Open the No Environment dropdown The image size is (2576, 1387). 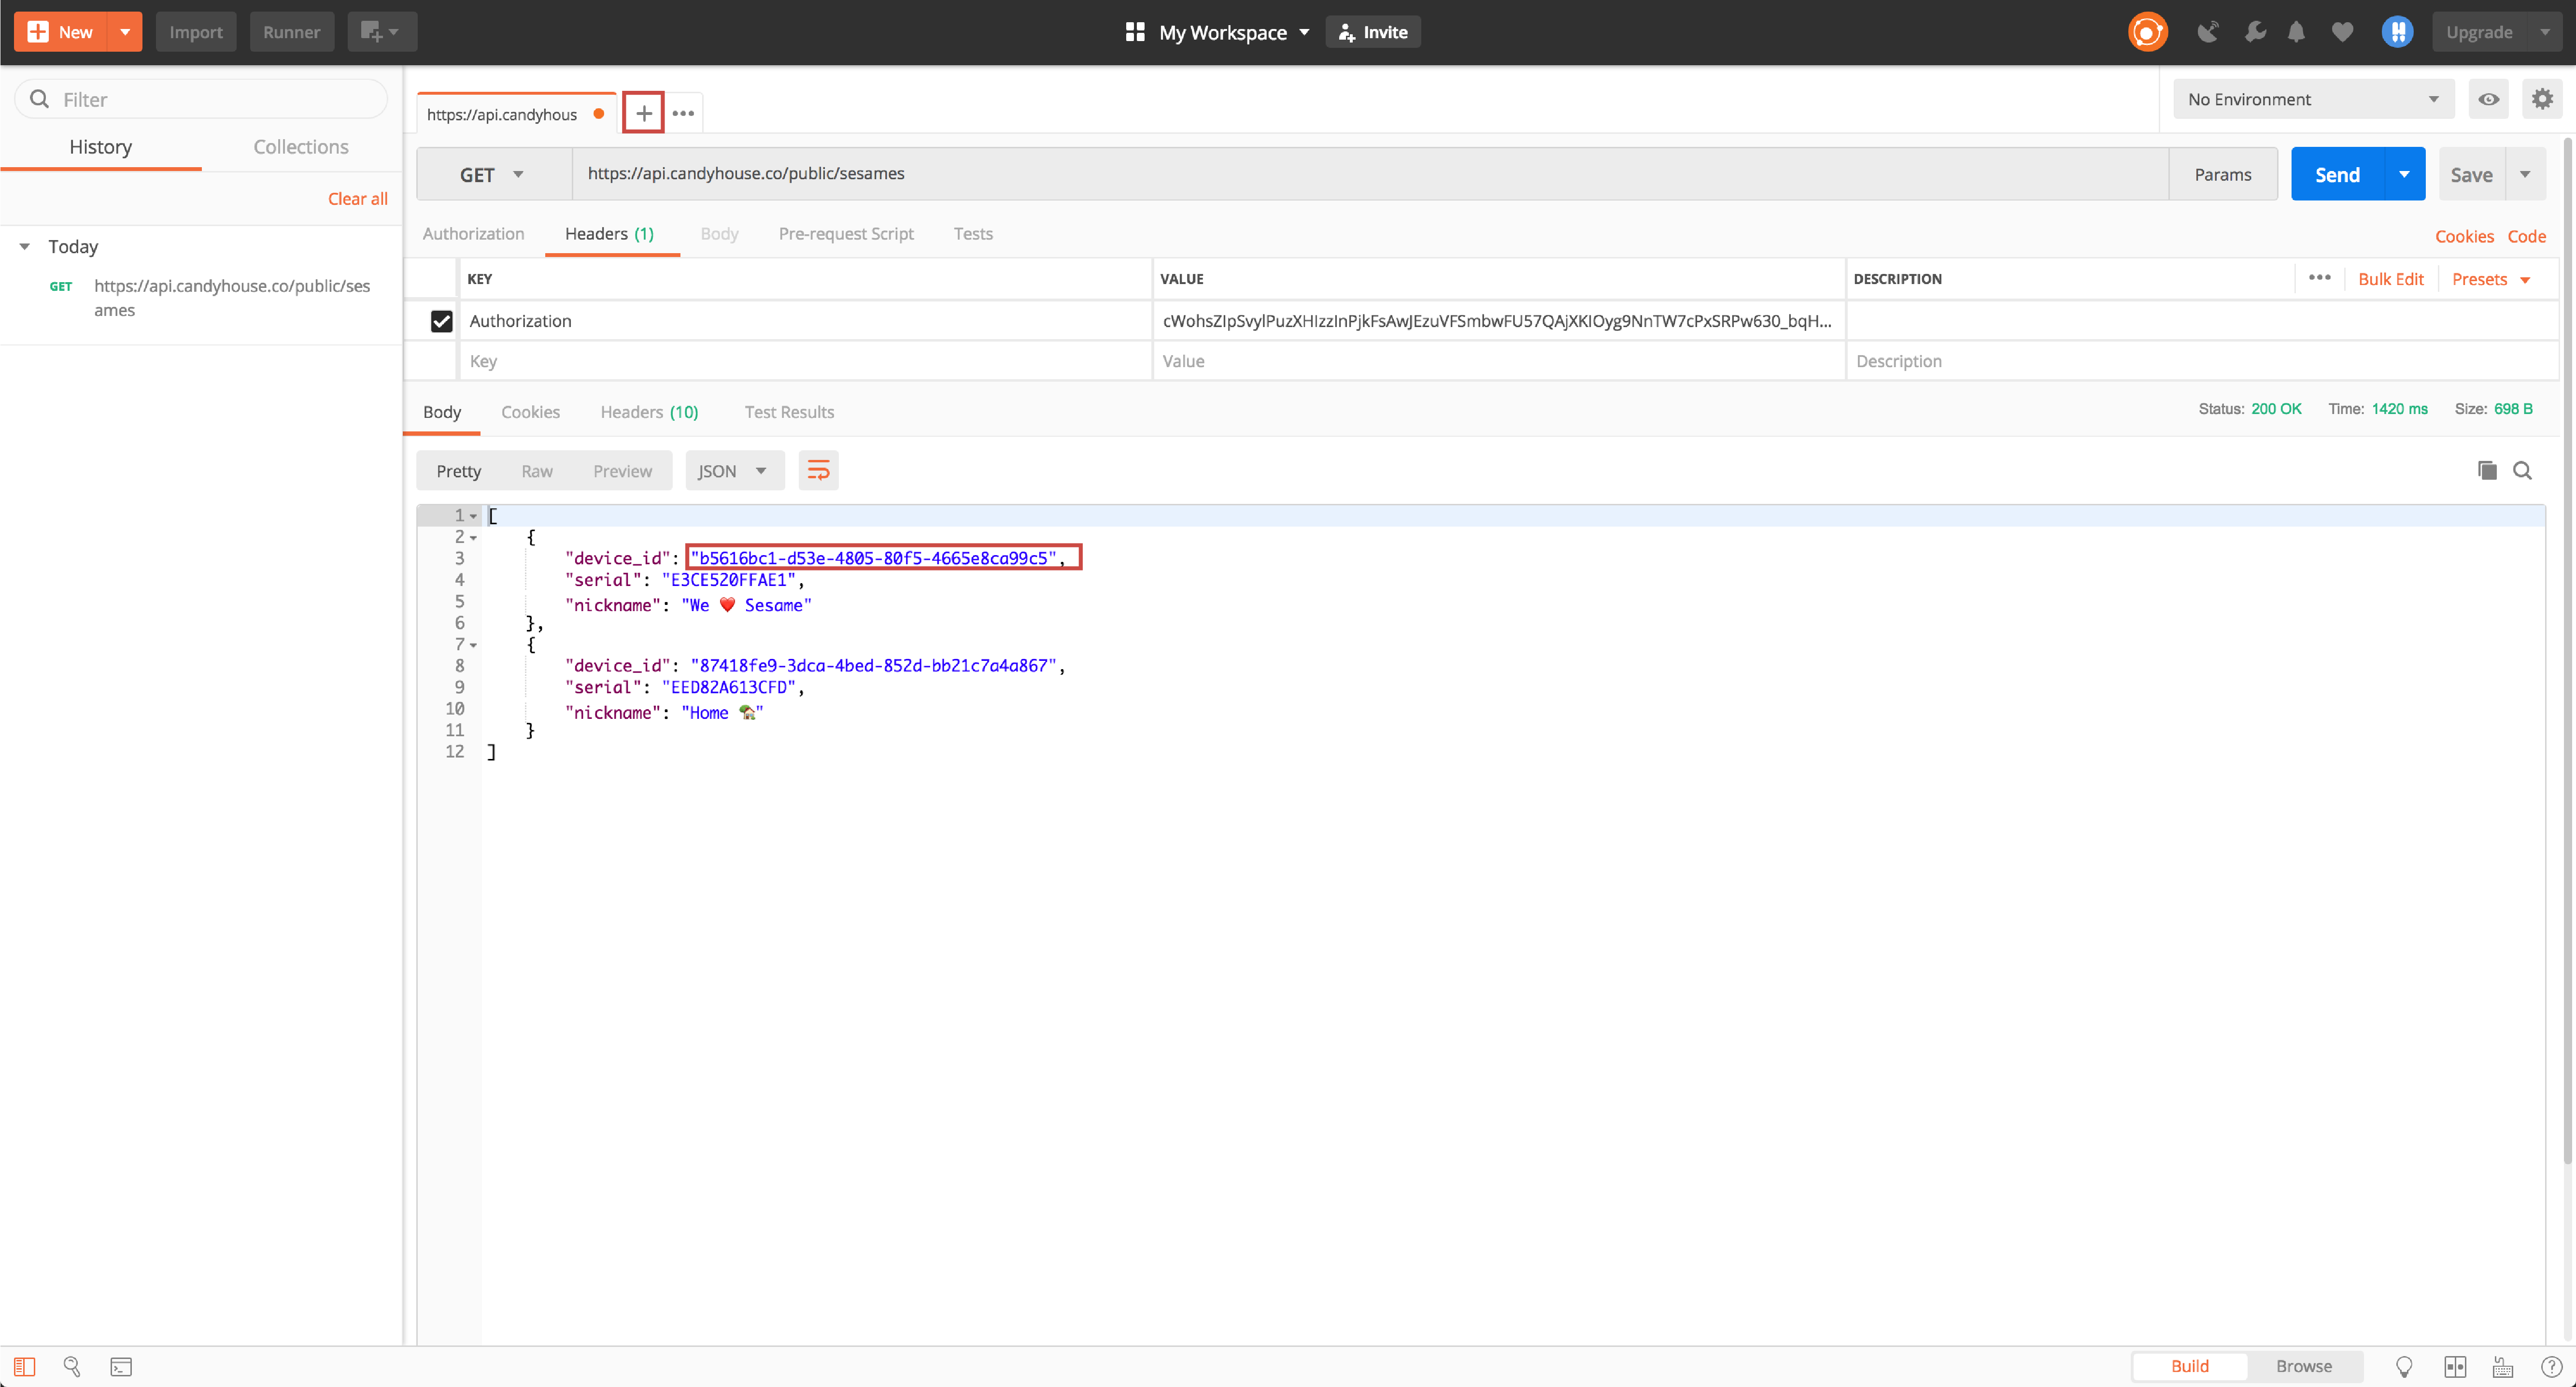(x=2313, y=99)
